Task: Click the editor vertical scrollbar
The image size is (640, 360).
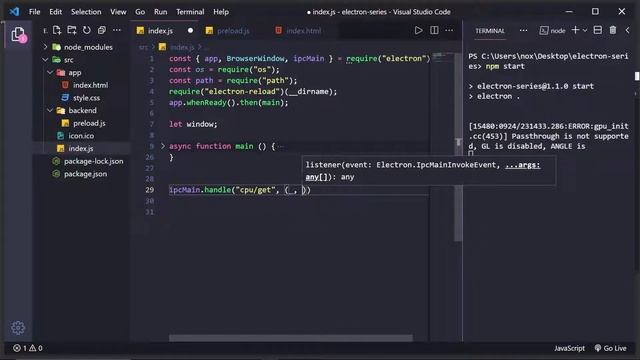Action: click(458, 146)
